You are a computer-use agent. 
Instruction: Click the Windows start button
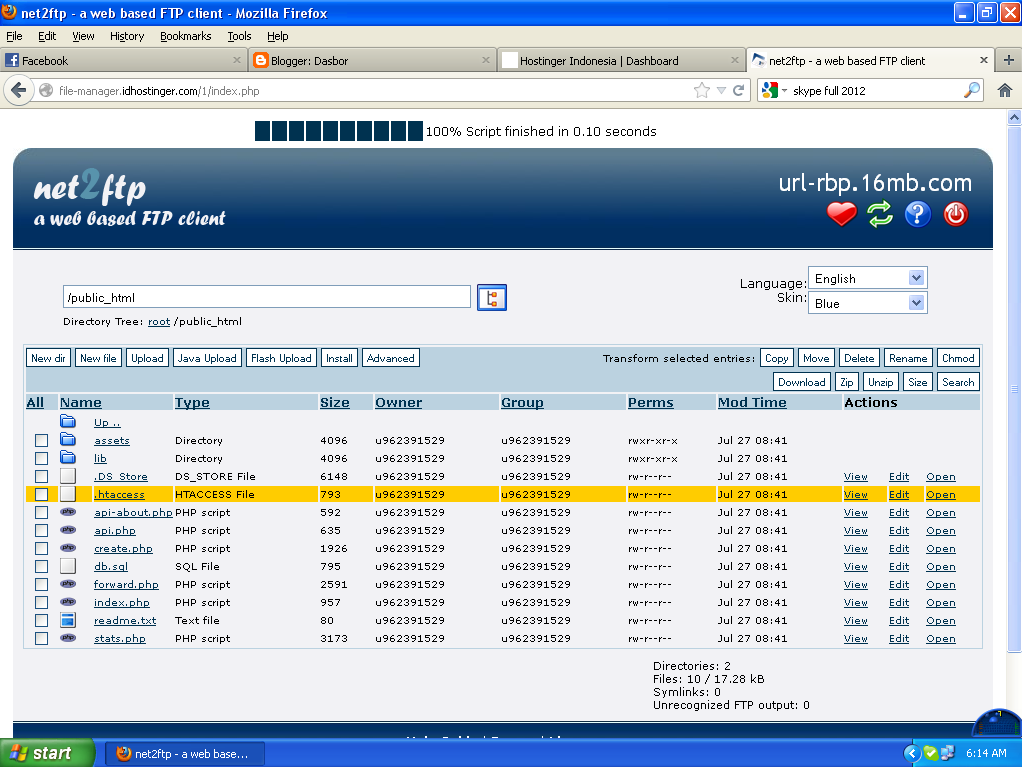click(47, 753)
